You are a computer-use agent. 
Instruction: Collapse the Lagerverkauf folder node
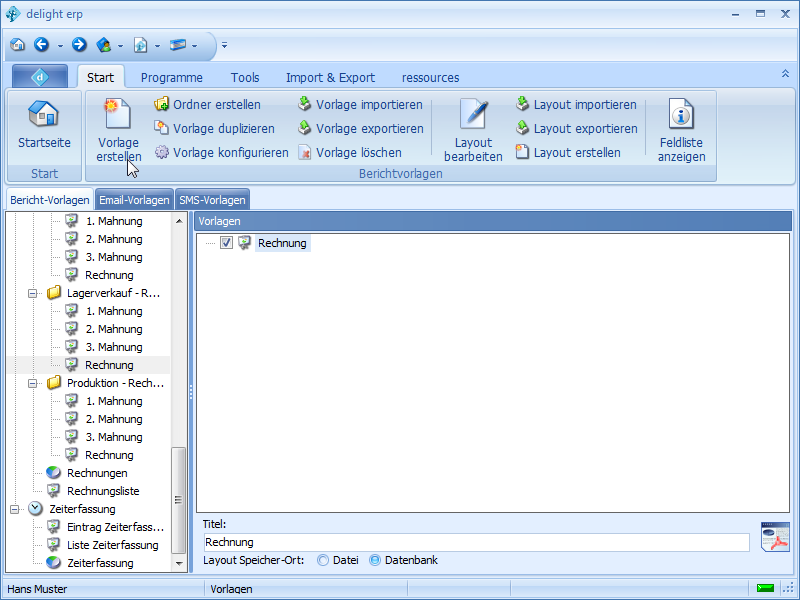click(32, 293)
